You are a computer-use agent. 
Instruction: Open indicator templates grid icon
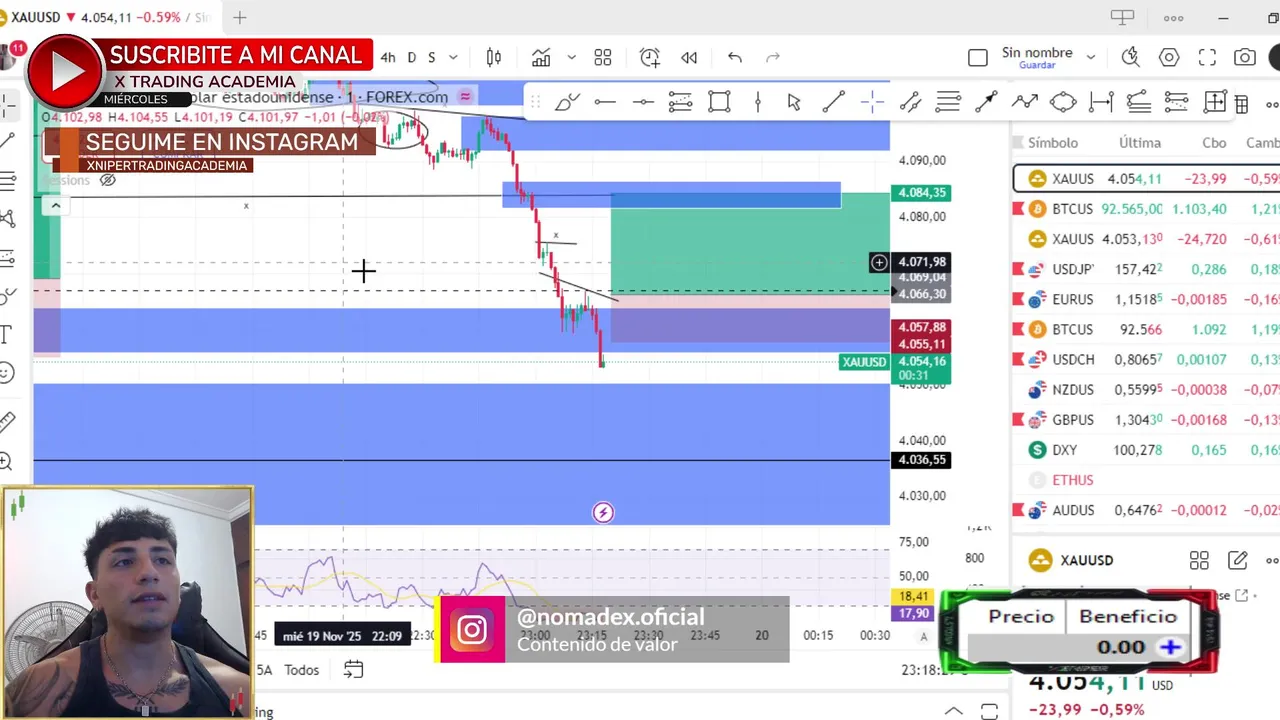click(x=603, y=58)
